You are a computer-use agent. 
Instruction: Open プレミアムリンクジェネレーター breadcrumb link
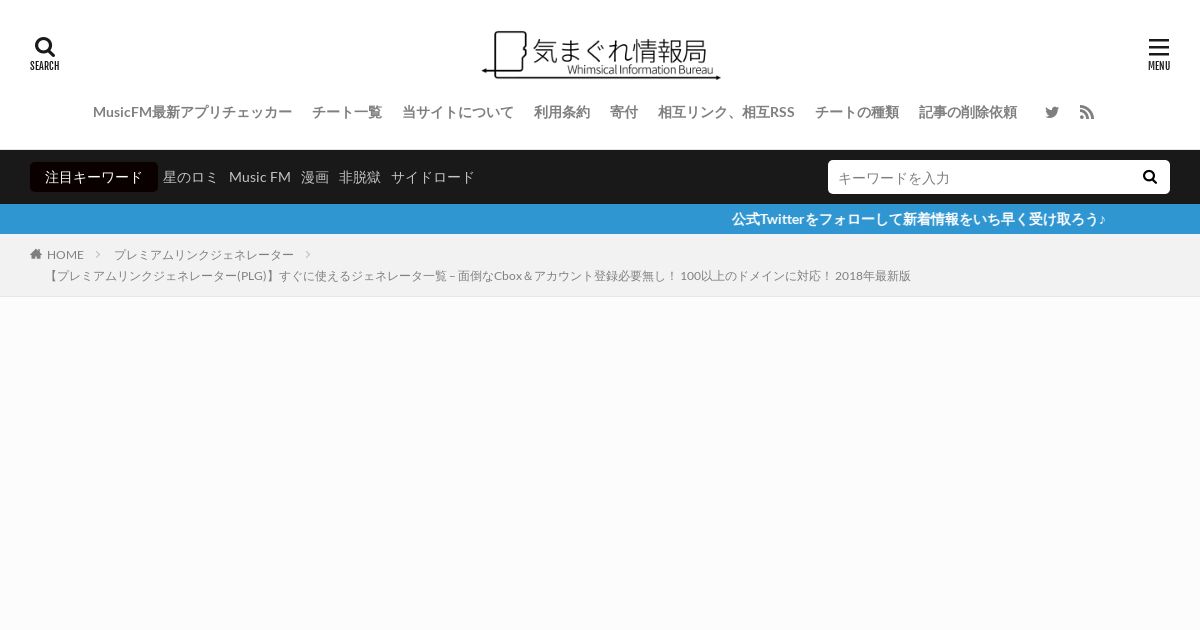(x=204, y=255)
